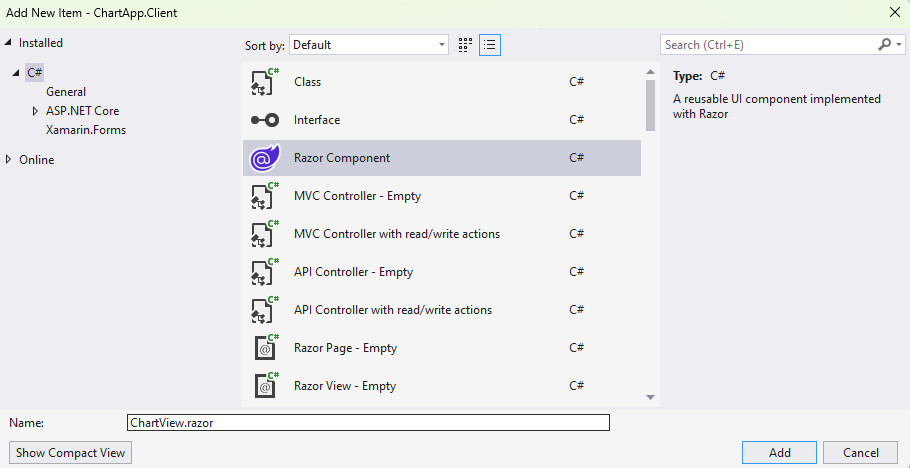Select MVC Controller - Empty icon
This screenshot has height=468, width=910.
click(264, 196)
